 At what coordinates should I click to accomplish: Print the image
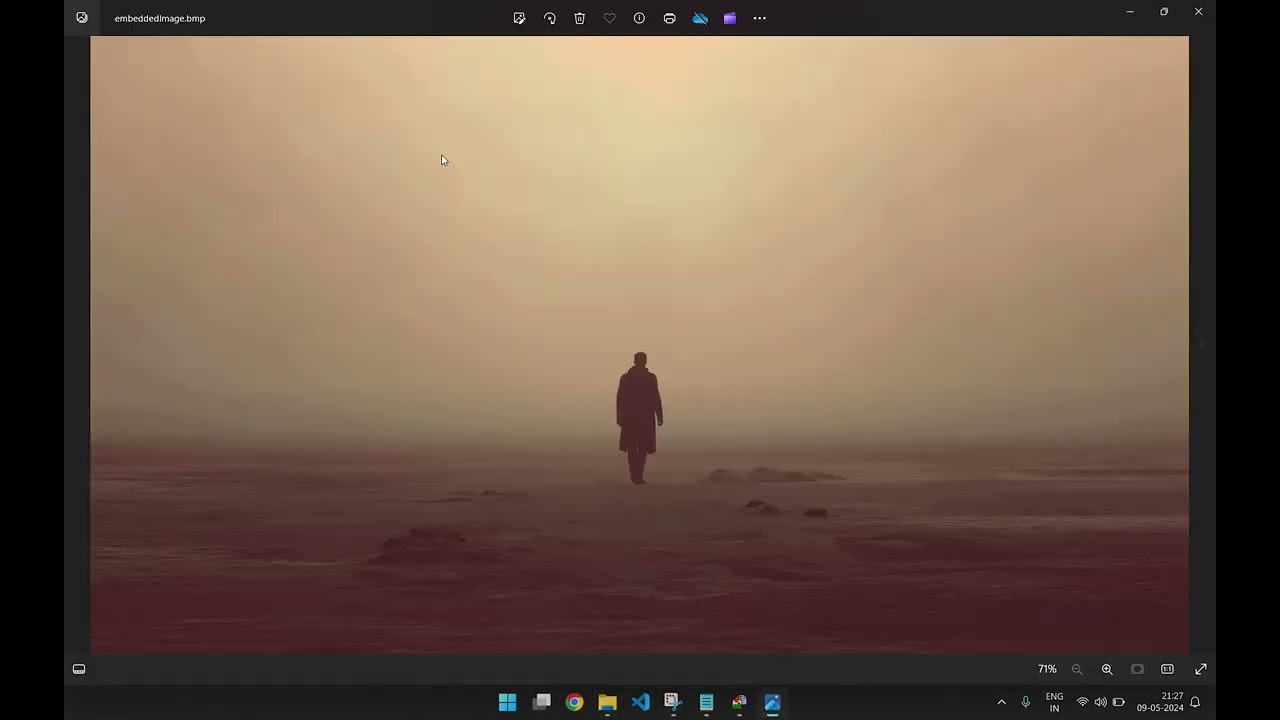point(669,18)
